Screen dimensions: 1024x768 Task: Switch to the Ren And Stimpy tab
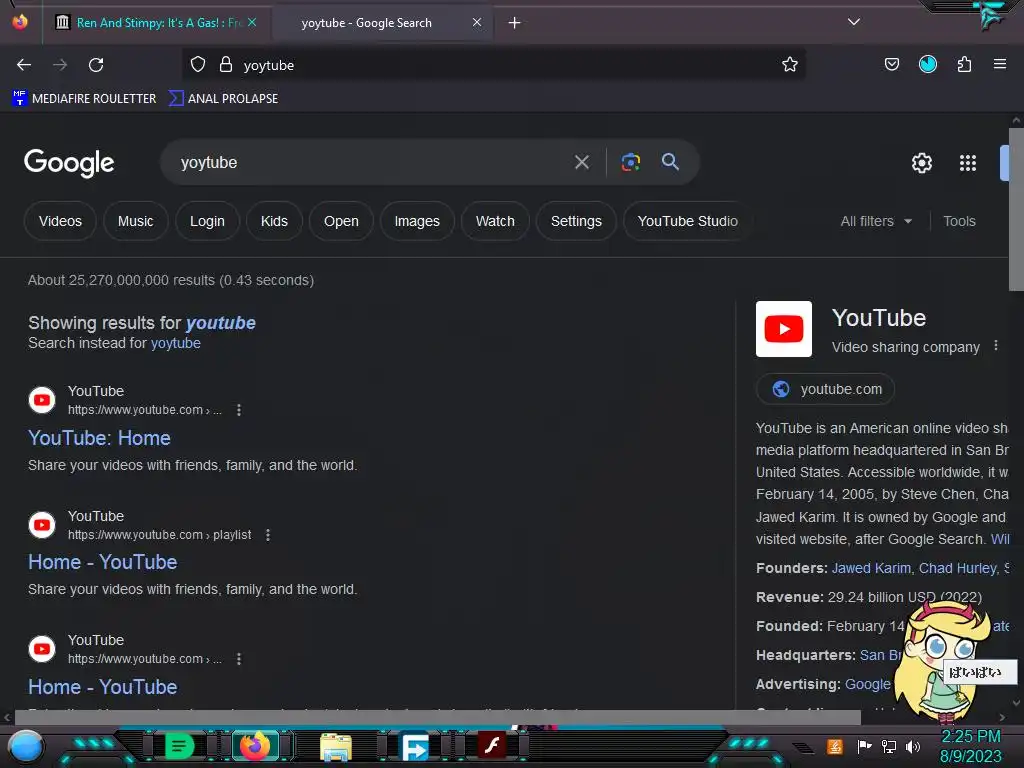(x=157, y=23)
